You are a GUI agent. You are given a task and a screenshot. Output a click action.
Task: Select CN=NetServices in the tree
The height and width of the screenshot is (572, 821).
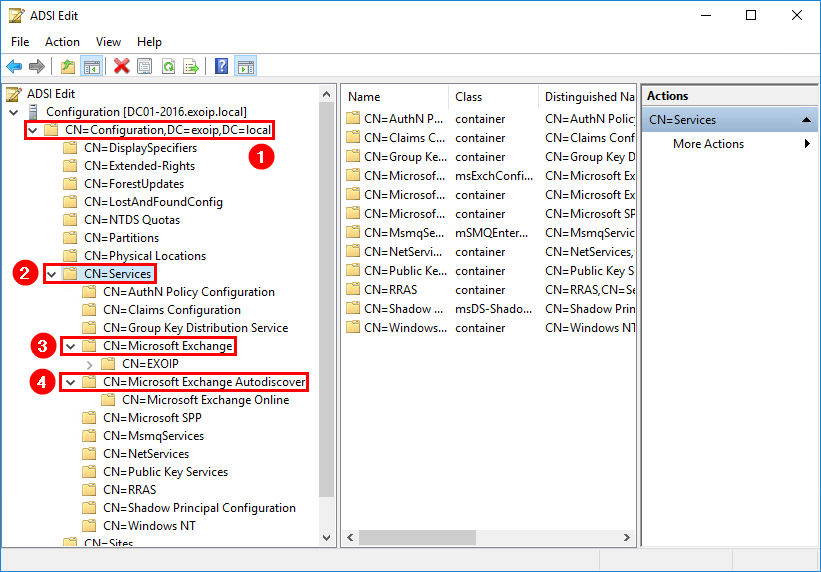tap(146, 454)
